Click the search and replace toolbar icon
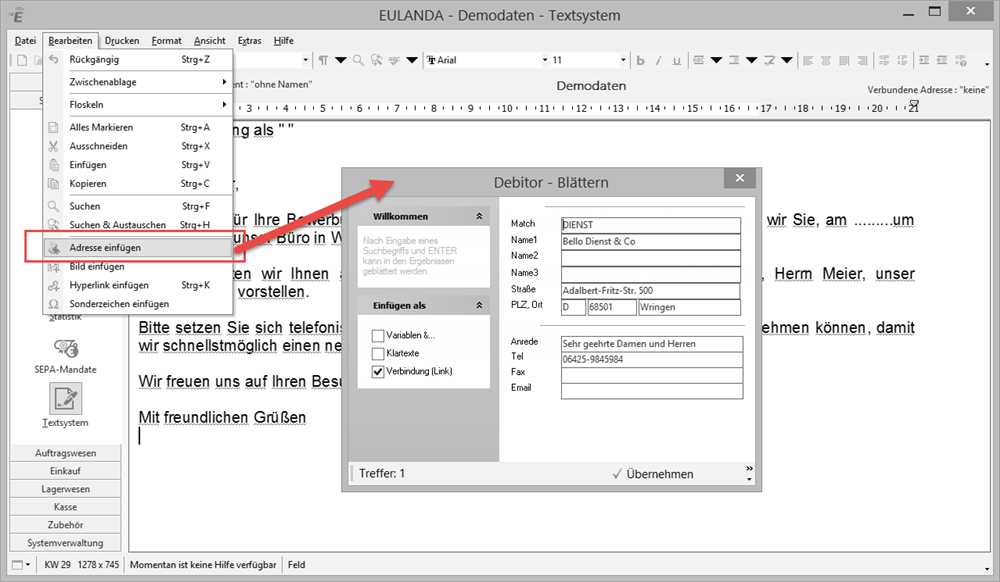This screenshot has width=1000, height=582. 376,60
